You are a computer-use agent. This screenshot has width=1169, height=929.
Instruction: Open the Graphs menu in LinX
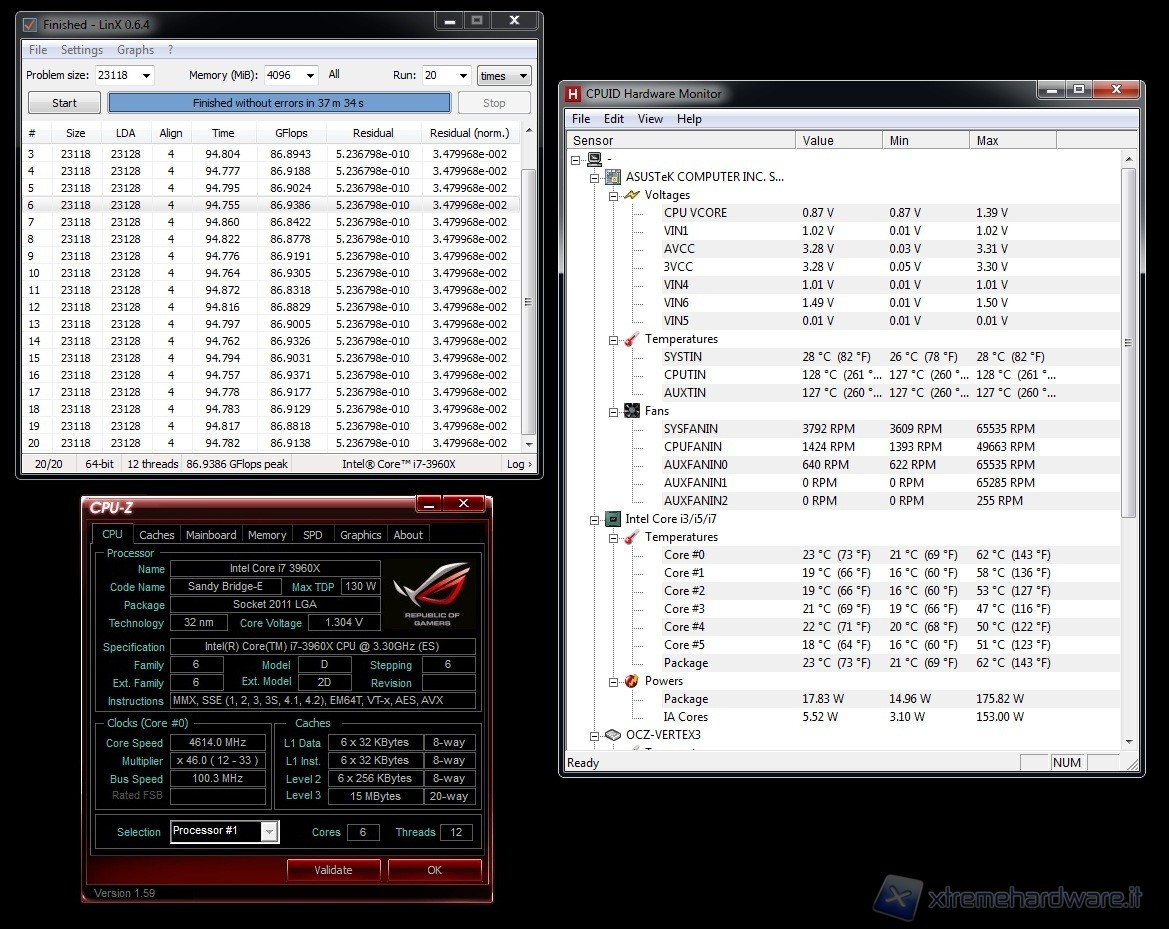click(135, 50)
